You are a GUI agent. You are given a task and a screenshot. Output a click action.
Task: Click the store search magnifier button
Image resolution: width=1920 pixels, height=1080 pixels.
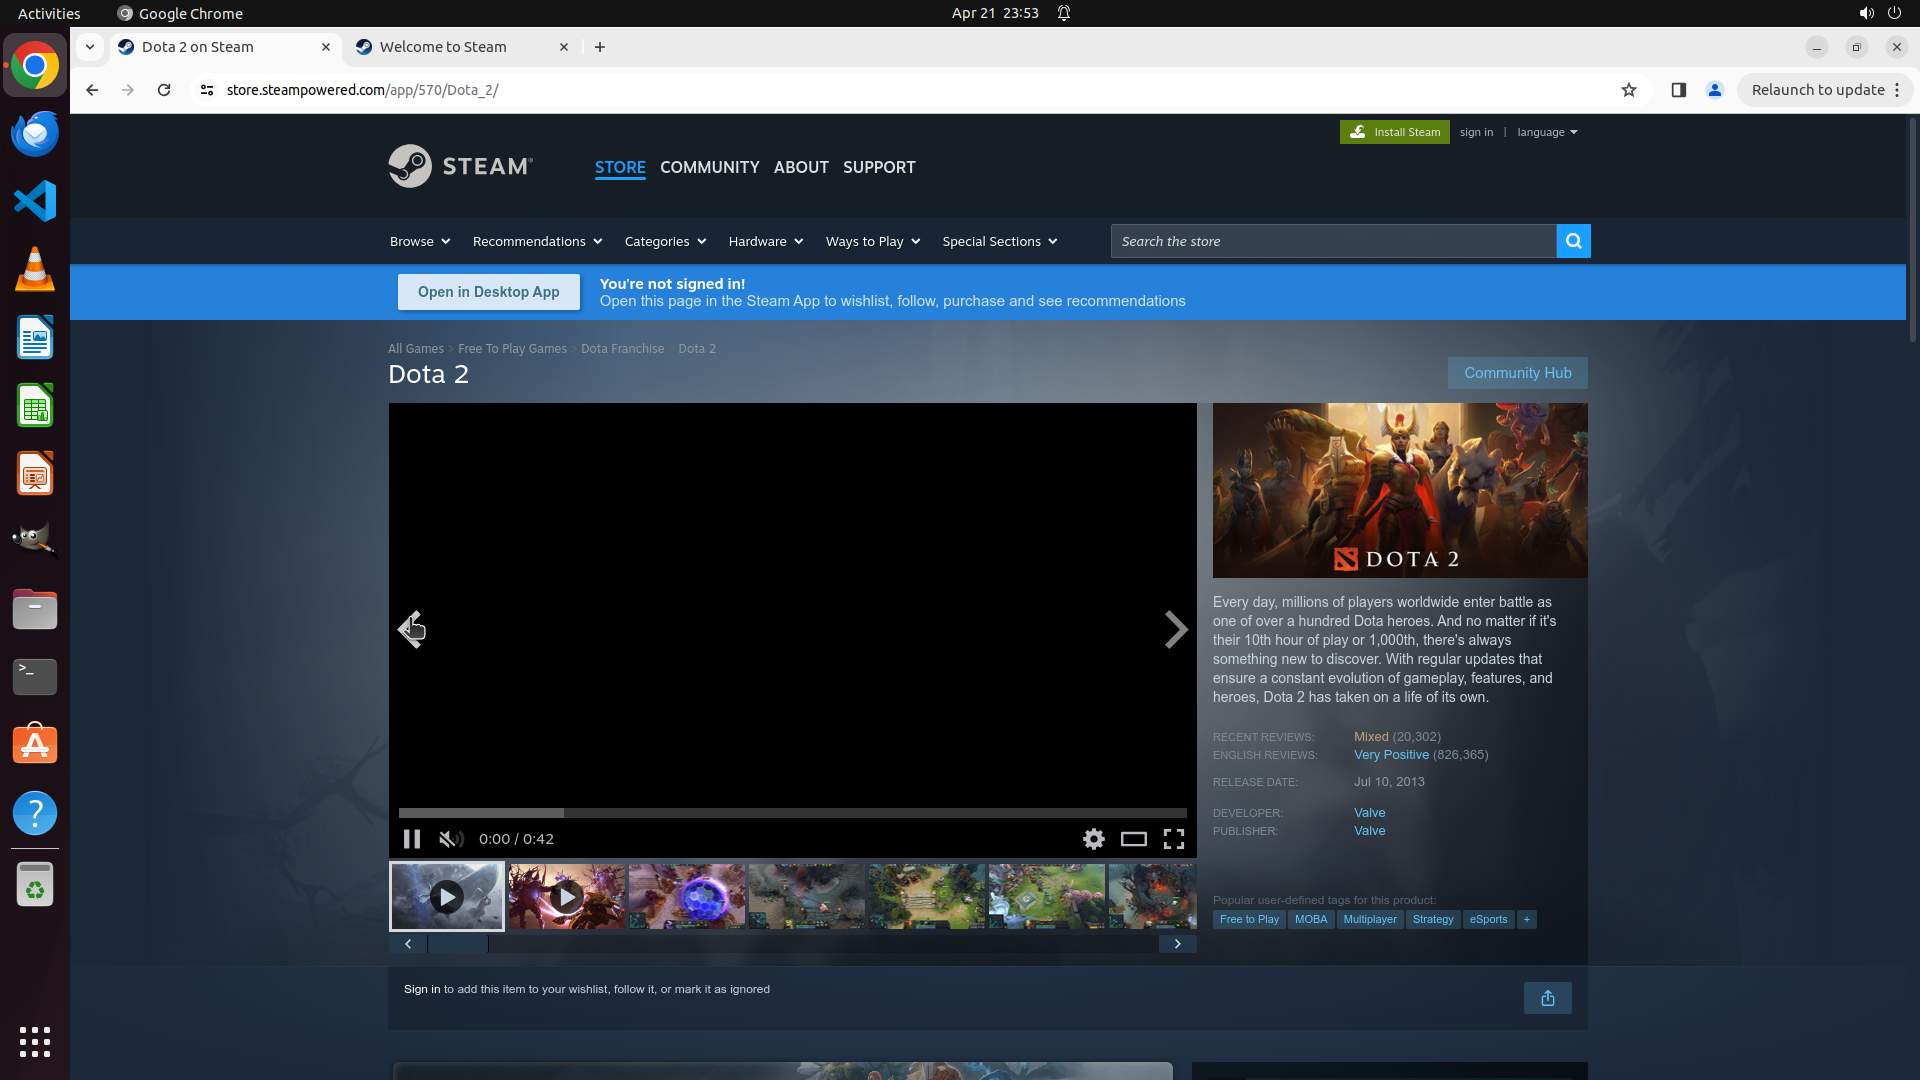1573,241
